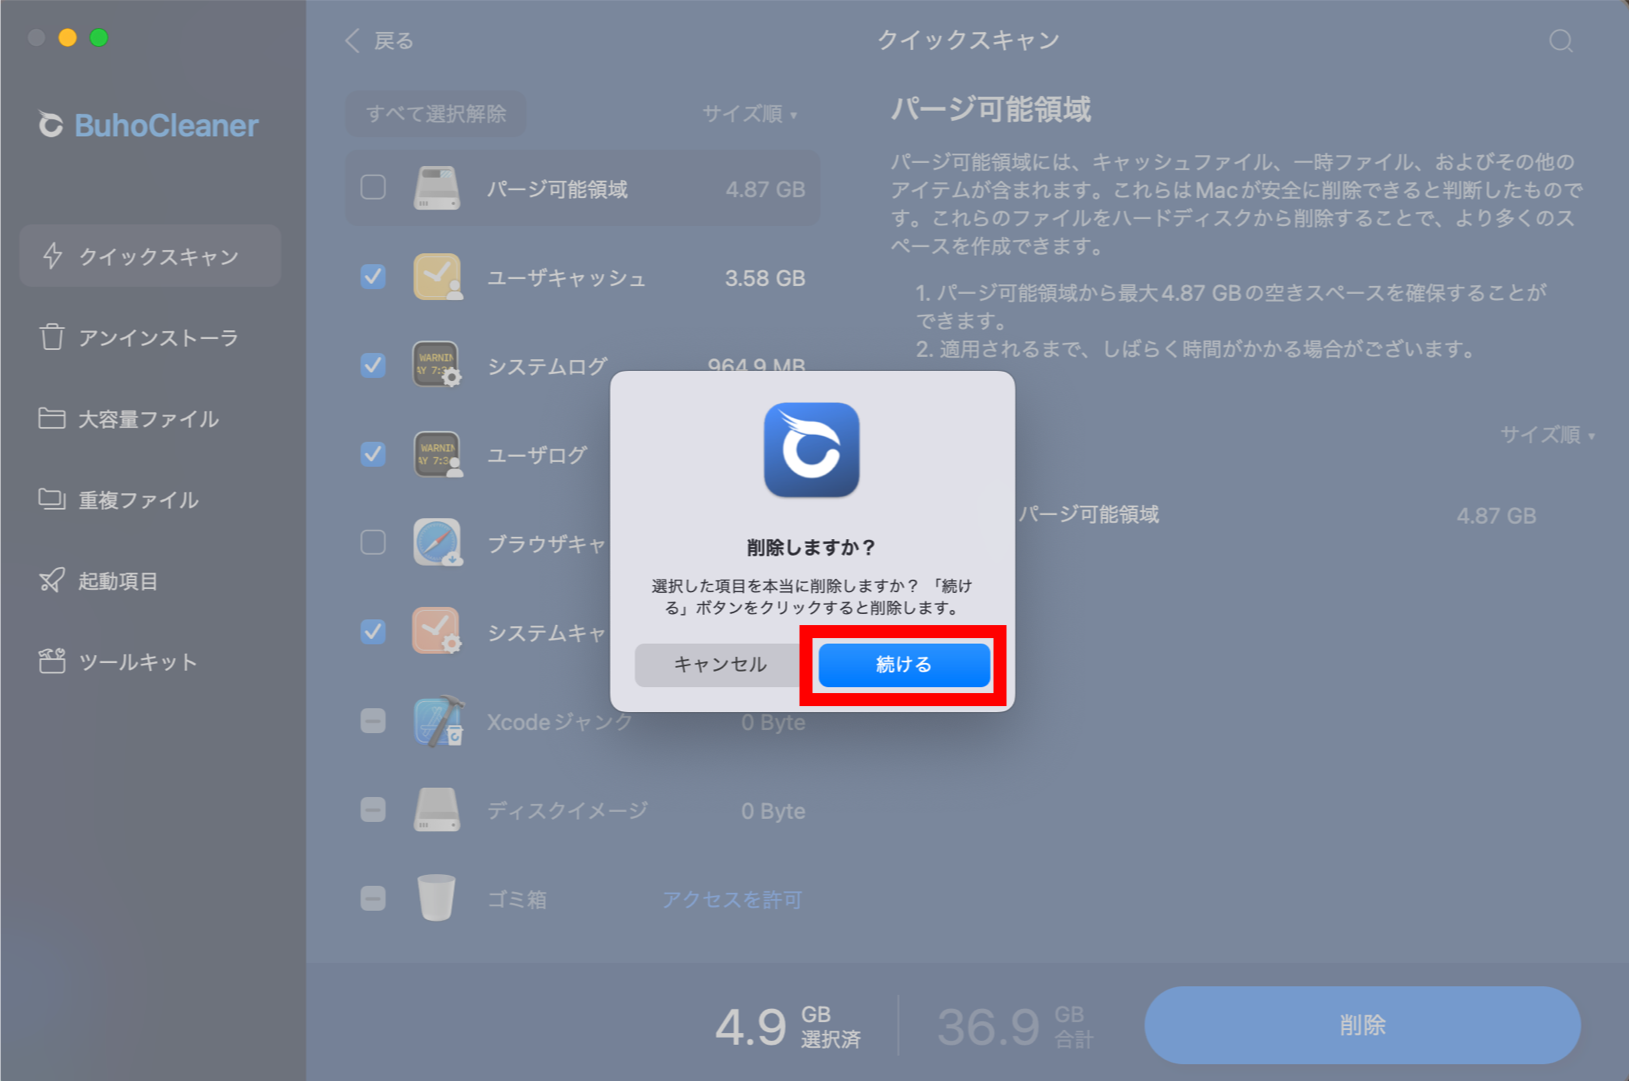Click the パージ可能領域 heading in right panel

pos(991,109)
